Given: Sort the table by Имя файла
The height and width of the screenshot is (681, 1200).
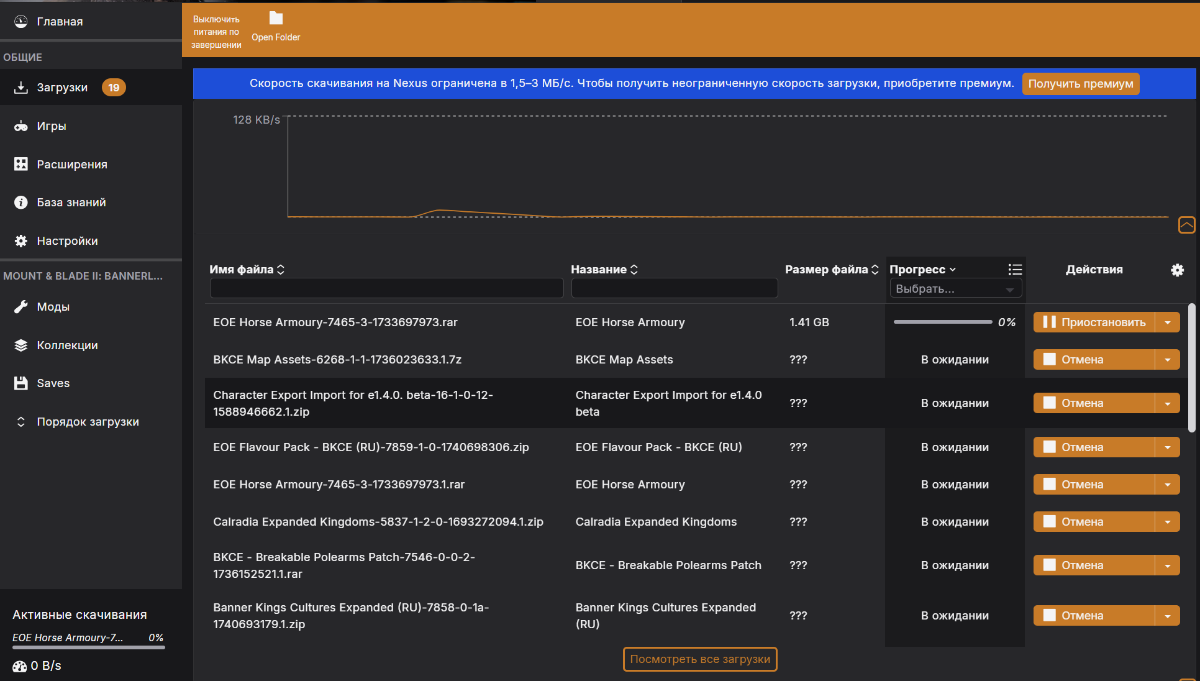Looking at the screenshot, I should (x=247, y=269).
